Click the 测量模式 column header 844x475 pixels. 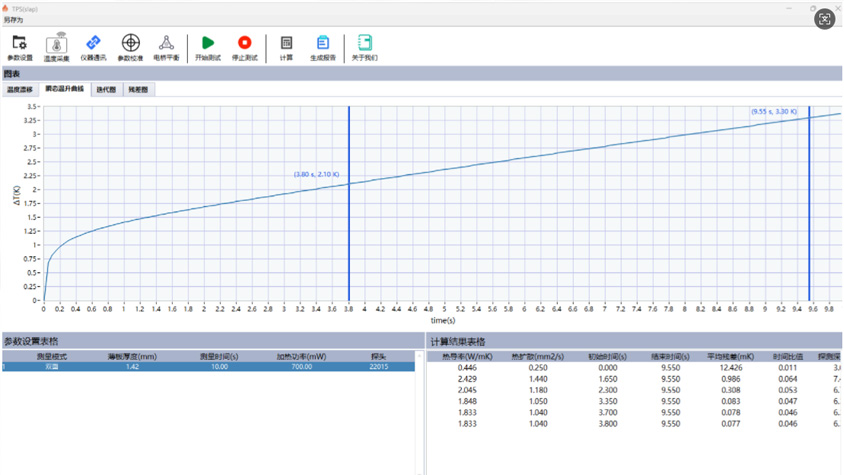[x=52, y=357]
